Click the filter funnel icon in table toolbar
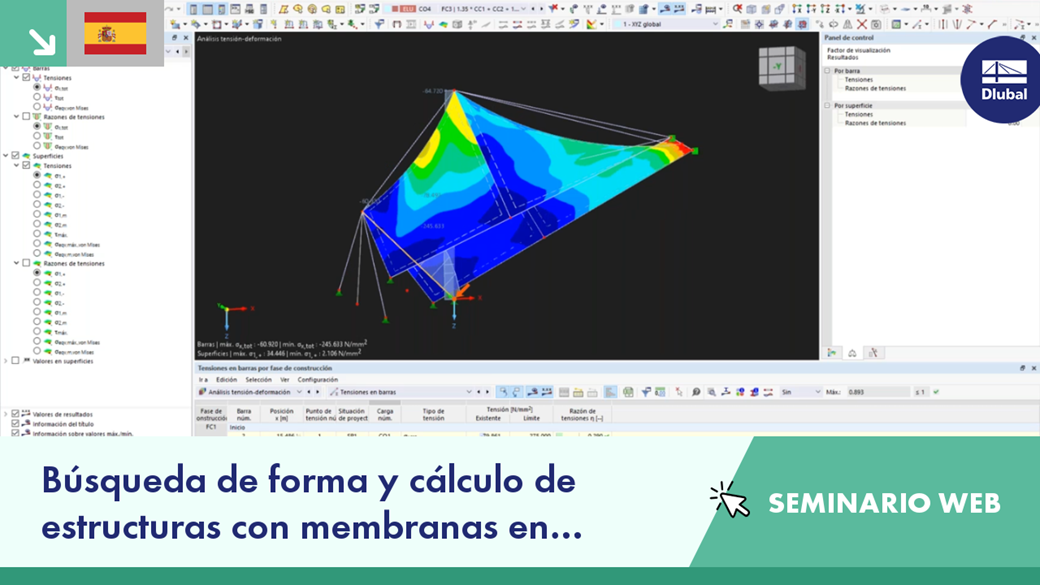This screenshot has width=1040, height=585. coord(645,392)
